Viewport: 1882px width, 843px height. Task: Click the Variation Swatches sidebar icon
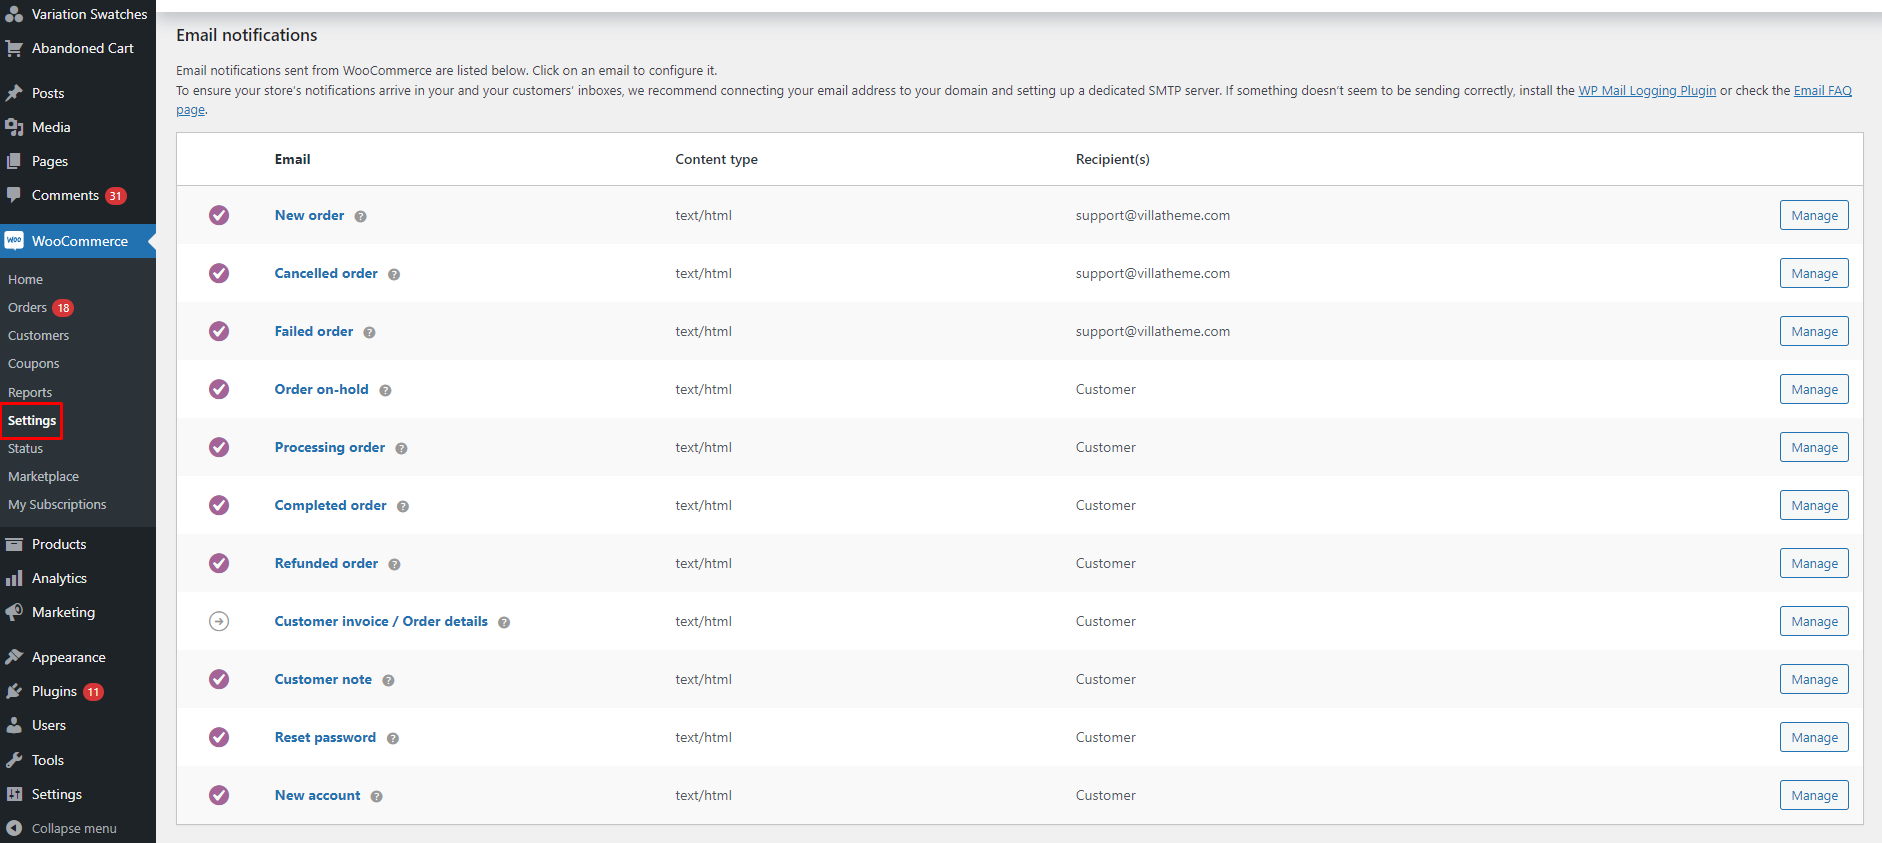[14, 14]
